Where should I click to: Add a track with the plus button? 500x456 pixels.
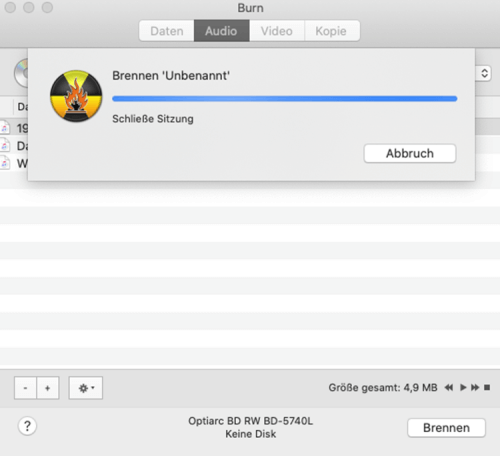[48, 388]
